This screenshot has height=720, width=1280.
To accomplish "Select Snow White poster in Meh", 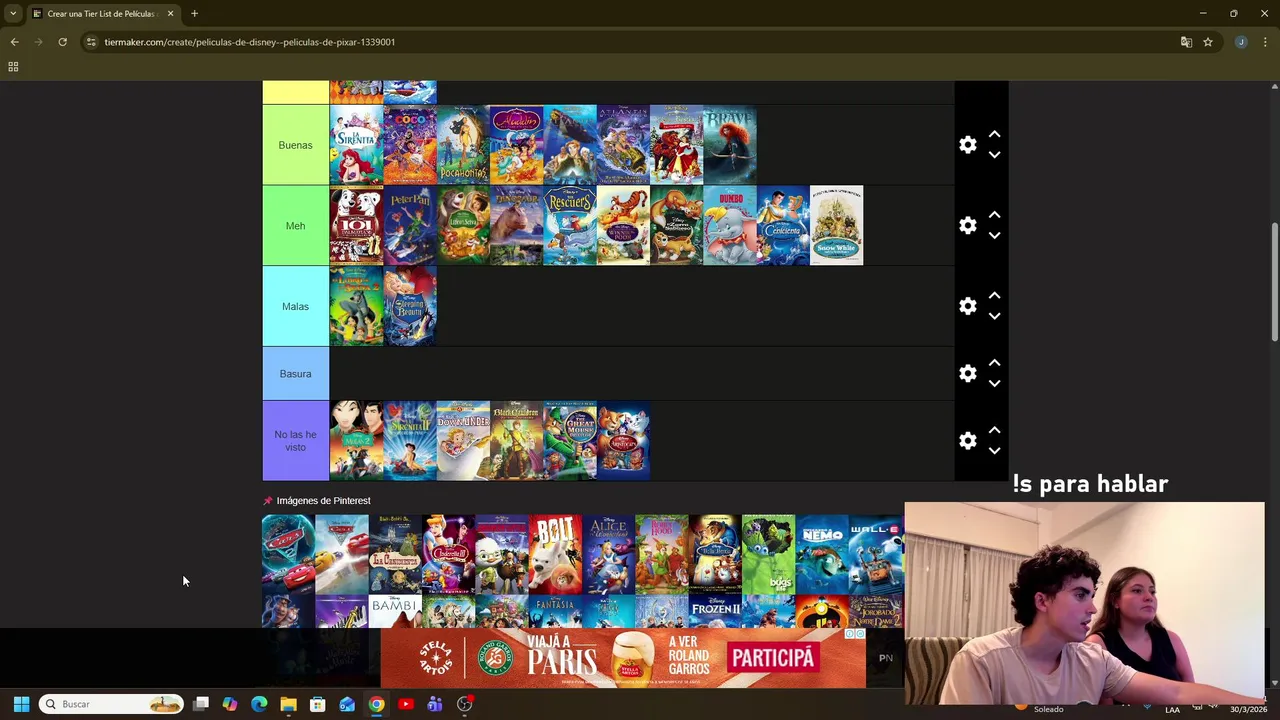I will coord(836,226).
